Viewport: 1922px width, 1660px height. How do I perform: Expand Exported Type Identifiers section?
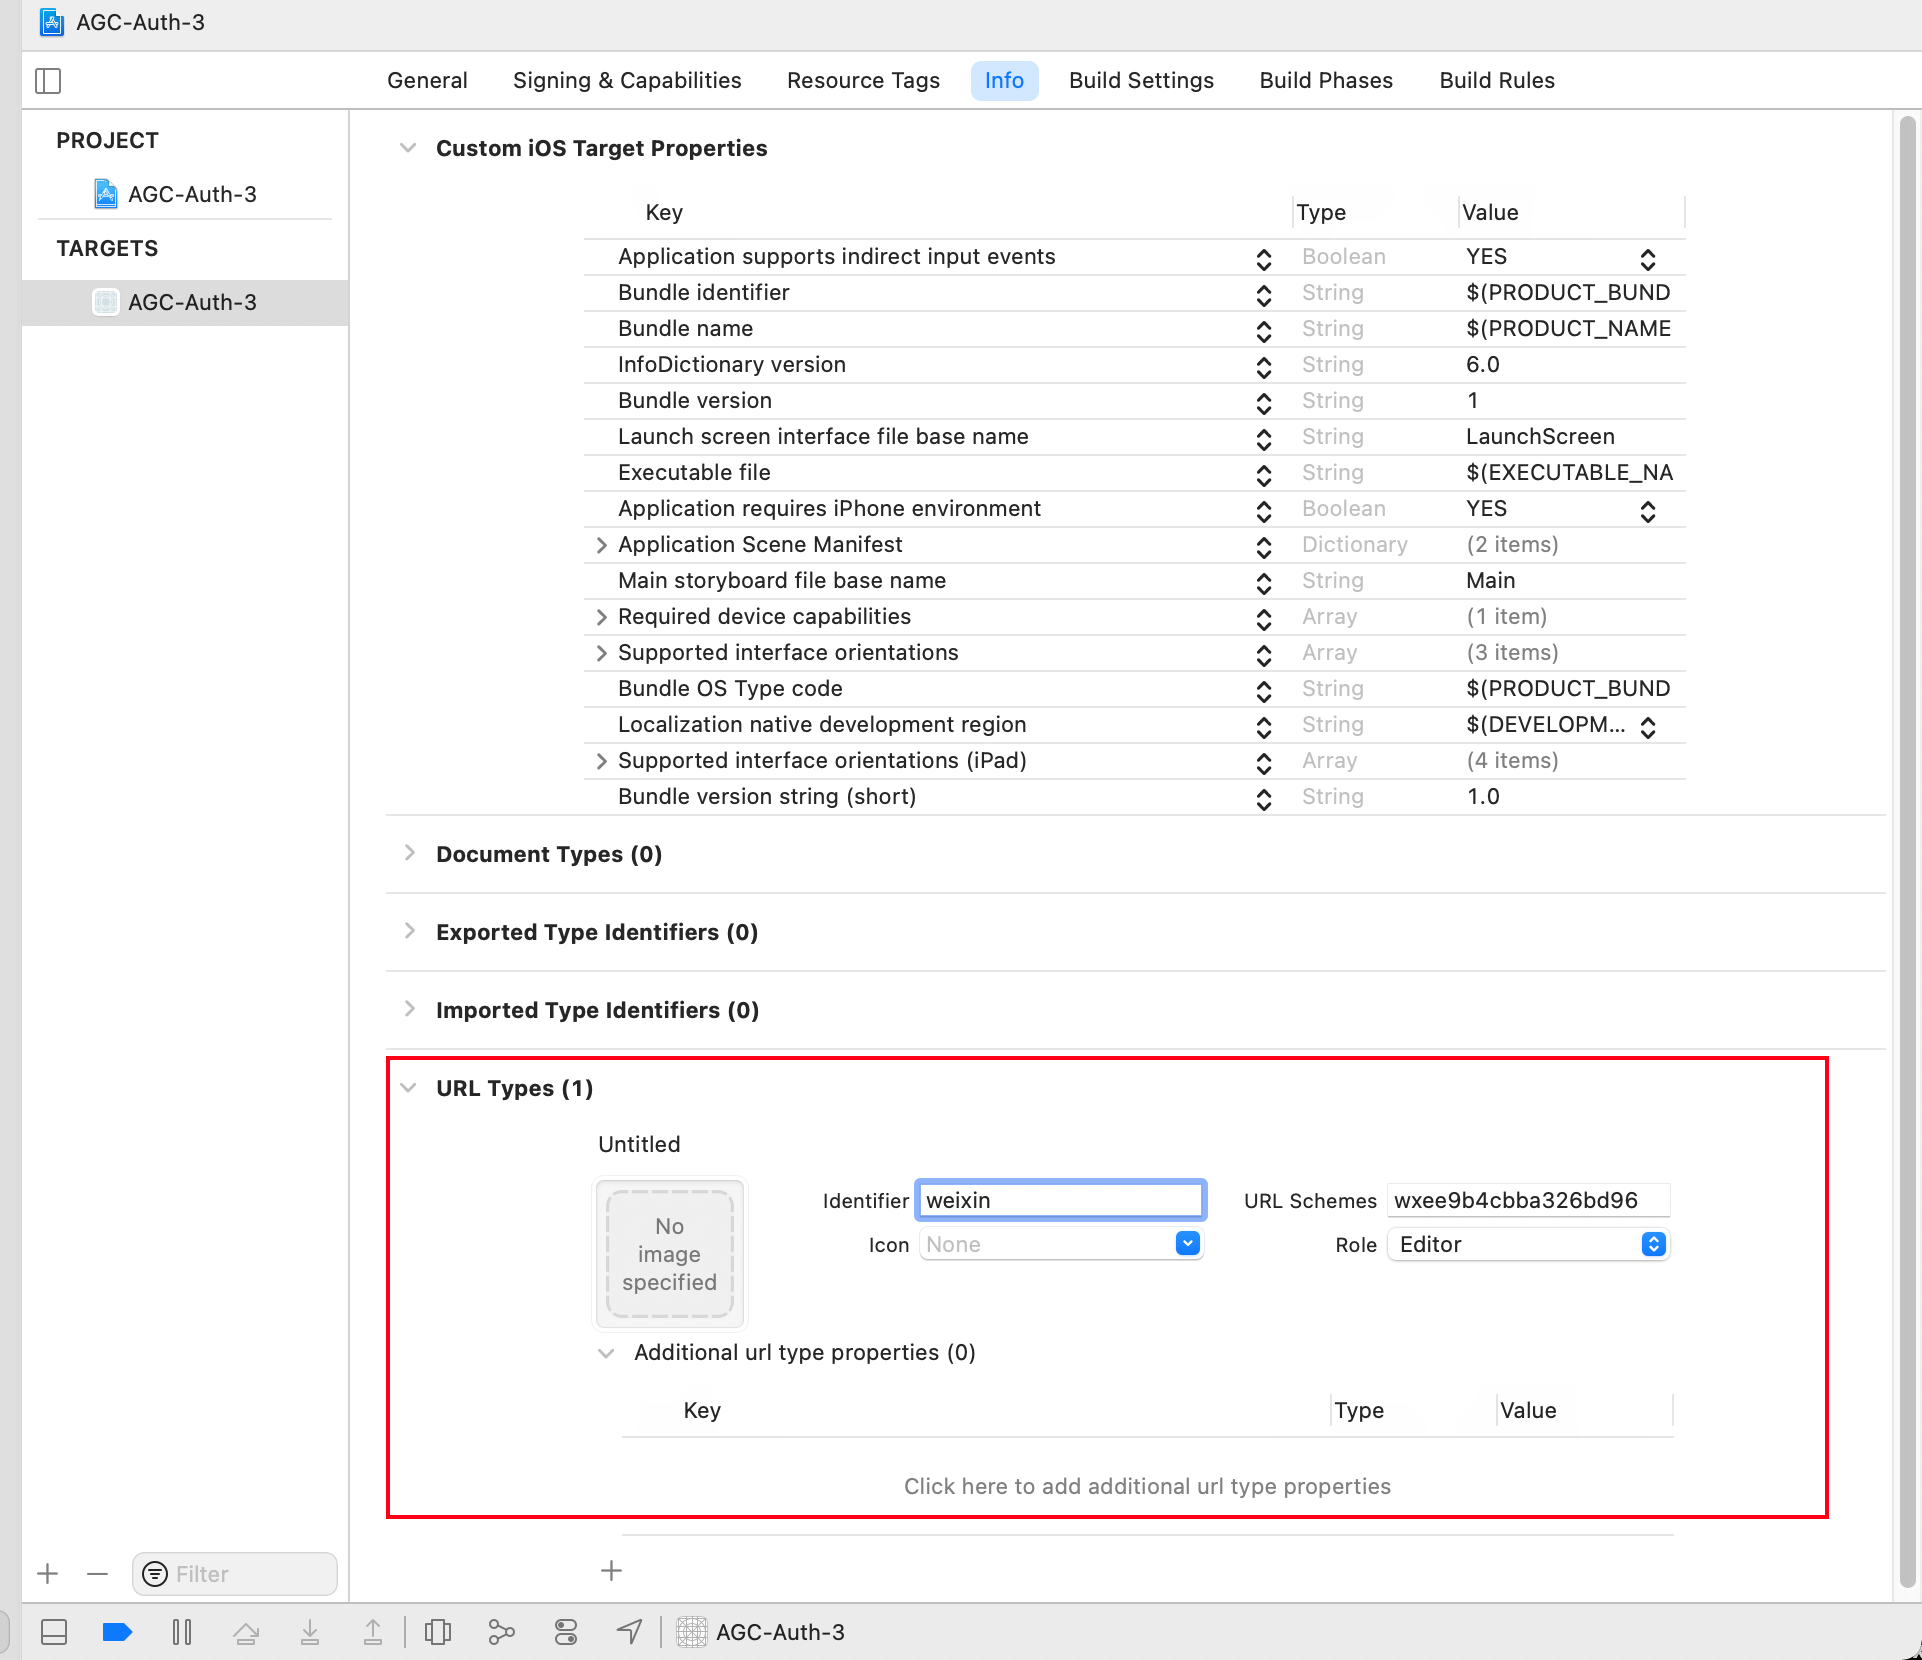point(409,931)
